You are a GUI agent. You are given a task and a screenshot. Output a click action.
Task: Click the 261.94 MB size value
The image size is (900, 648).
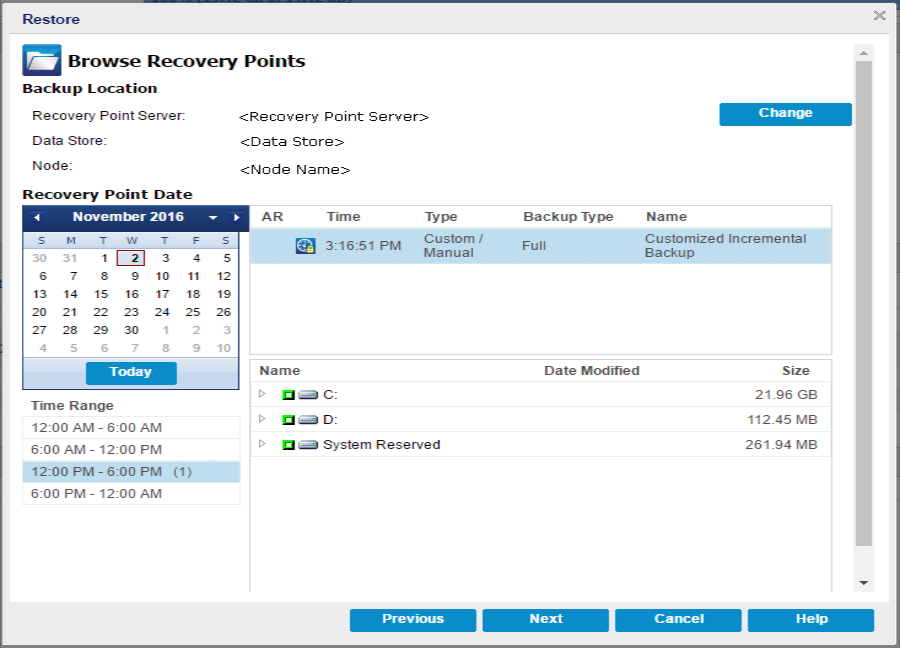click(781, 445)
